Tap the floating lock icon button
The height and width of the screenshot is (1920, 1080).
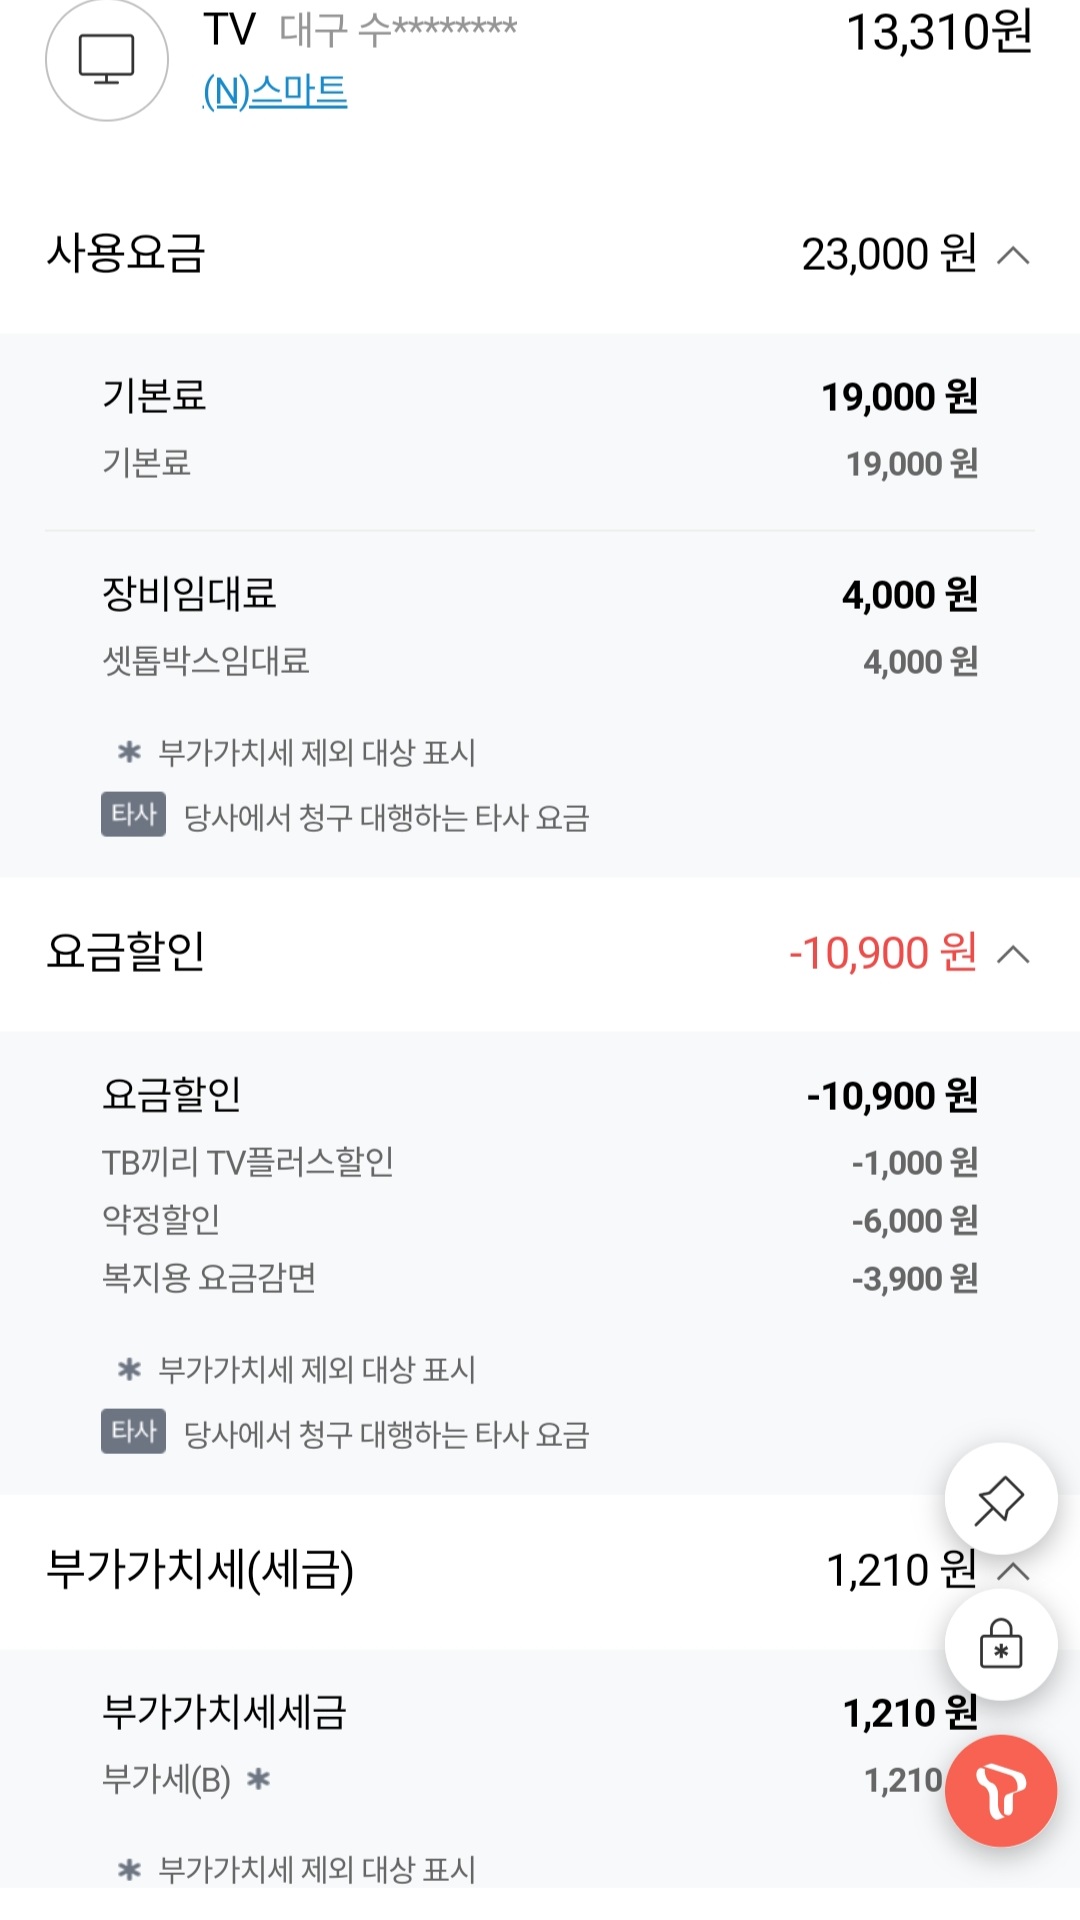pyautogui.click(x=1000, y=1644)
